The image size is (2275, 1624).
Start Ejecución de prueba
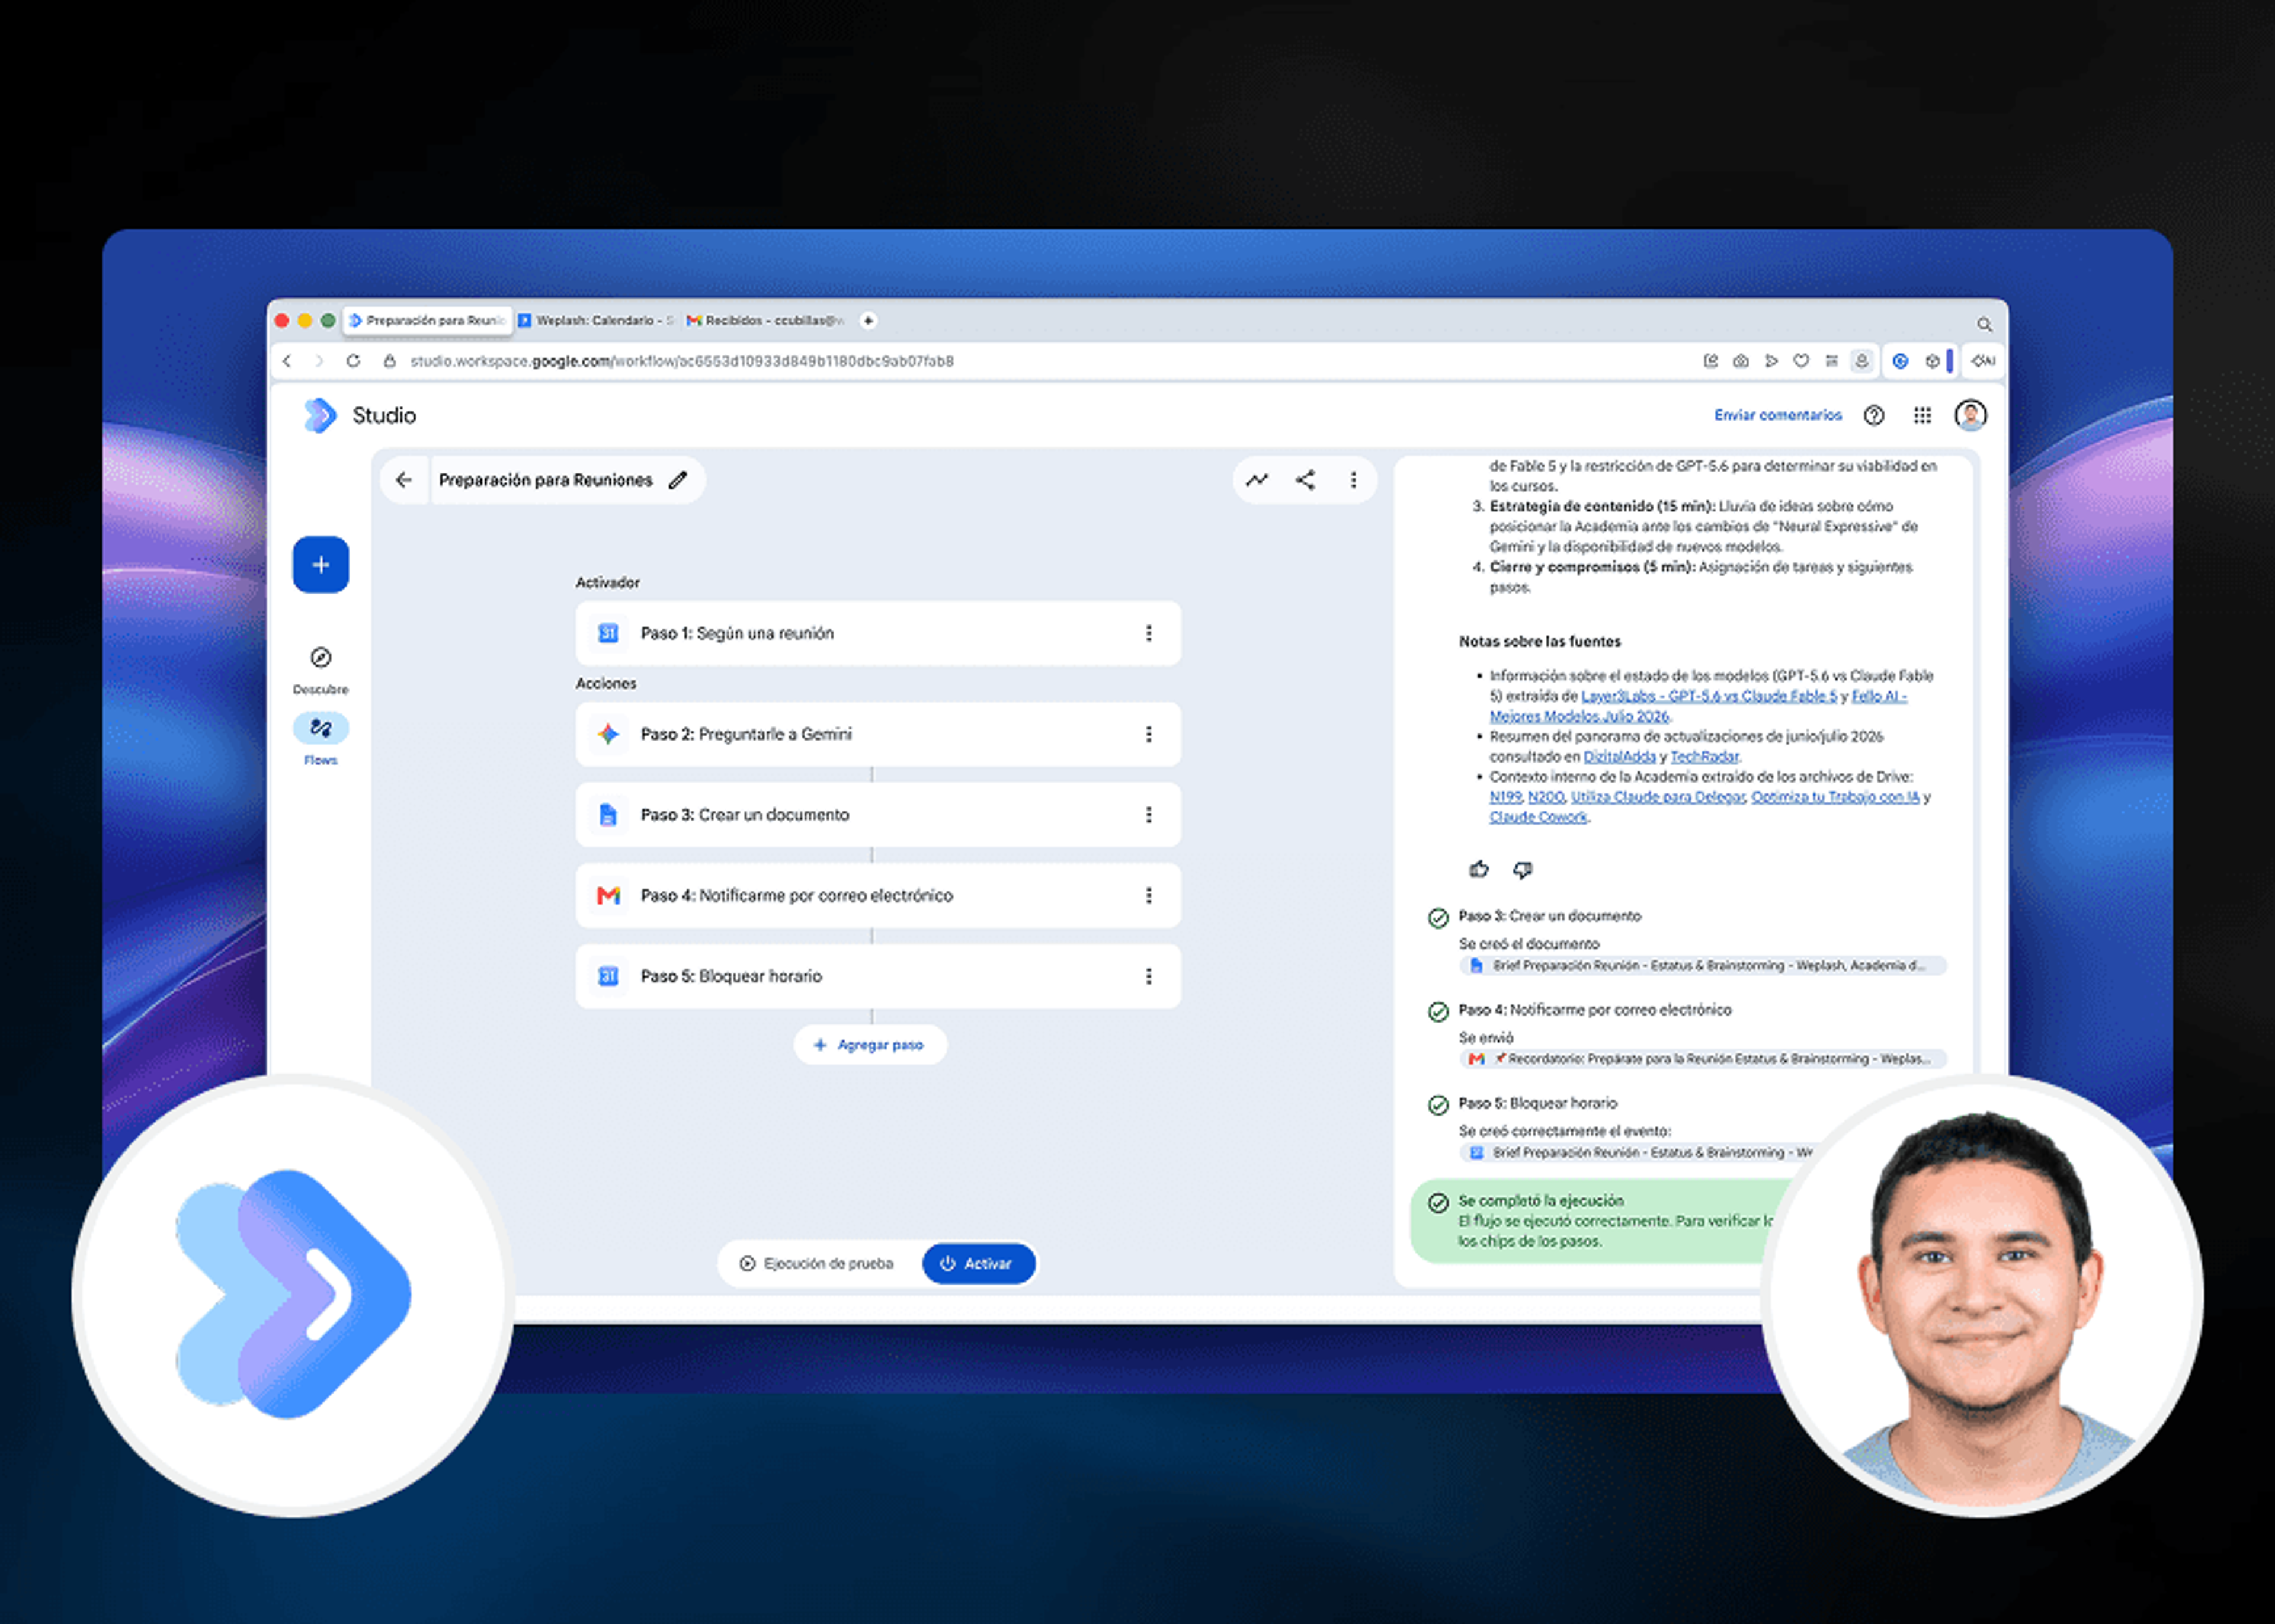[817, 1264]
